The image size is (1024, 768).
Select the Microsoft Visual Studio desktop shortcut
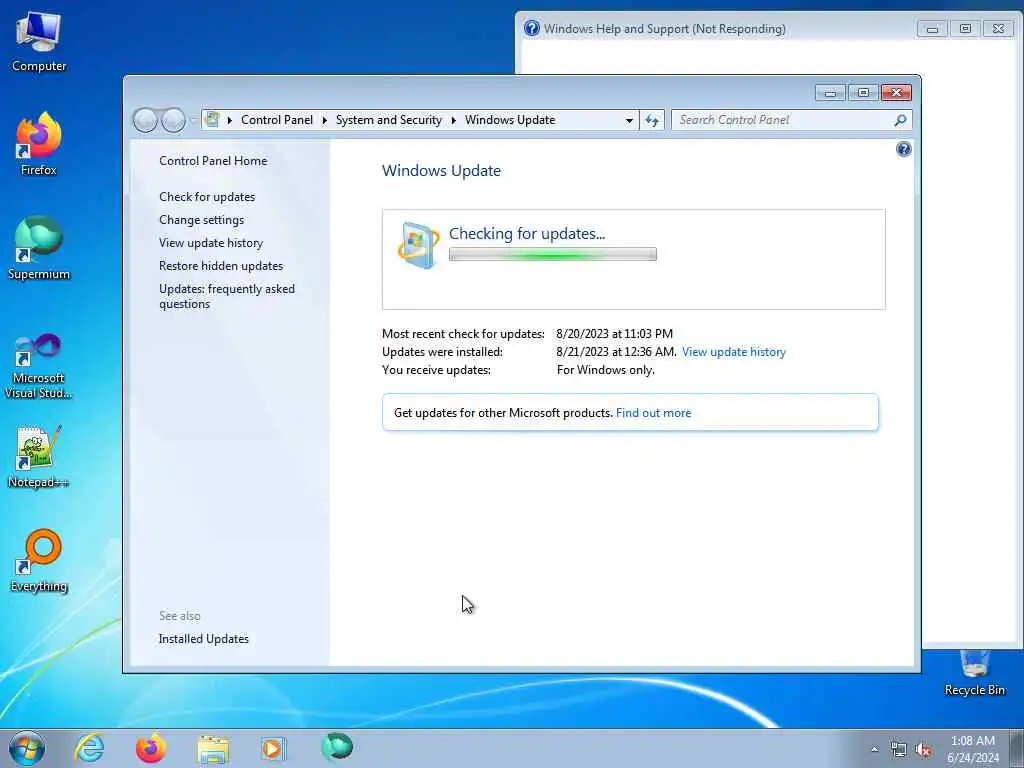coord(39,366)
